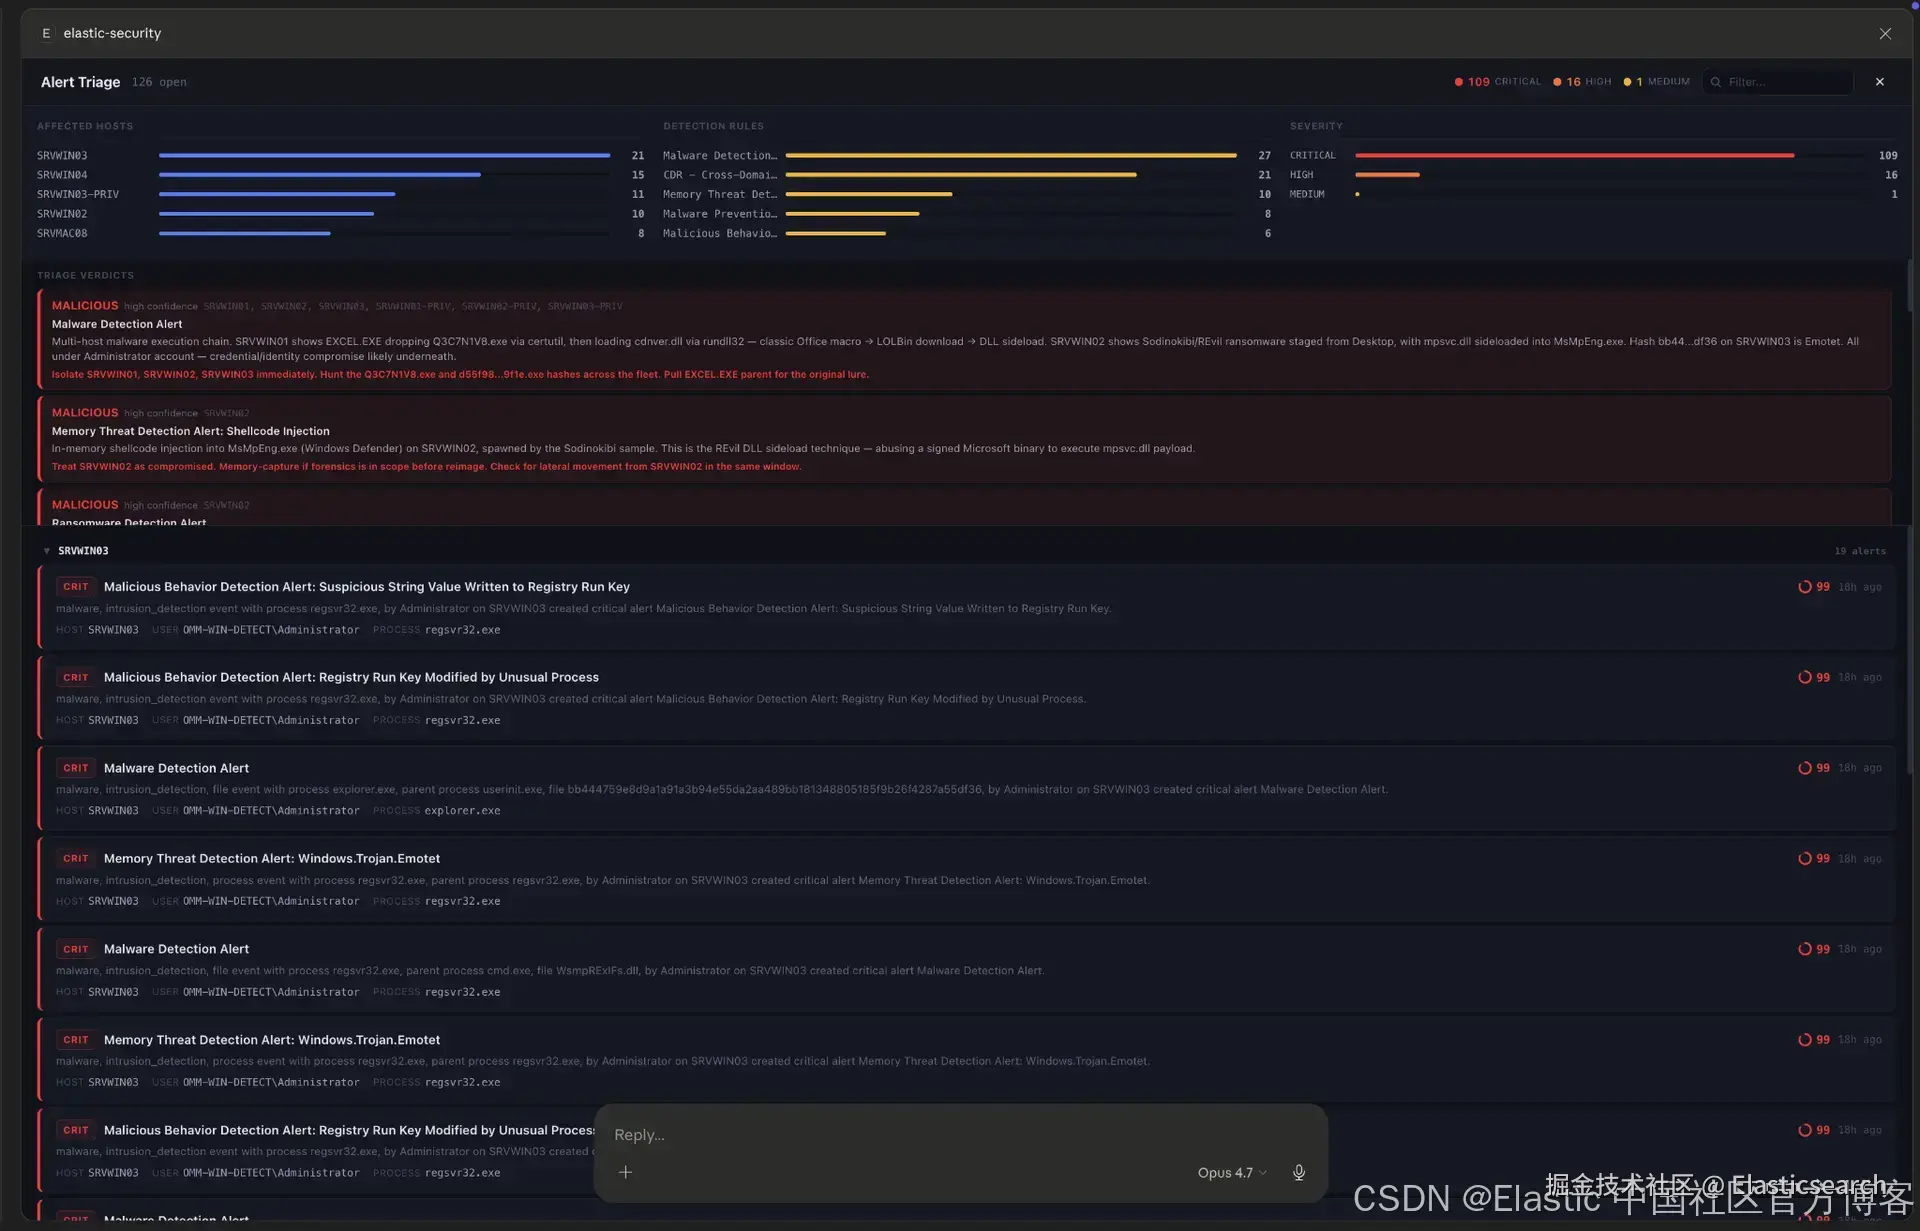Viewport: 1920px width, 1231px height.
Task: Click the elastic-security E app icon
Action: [46, 33]
